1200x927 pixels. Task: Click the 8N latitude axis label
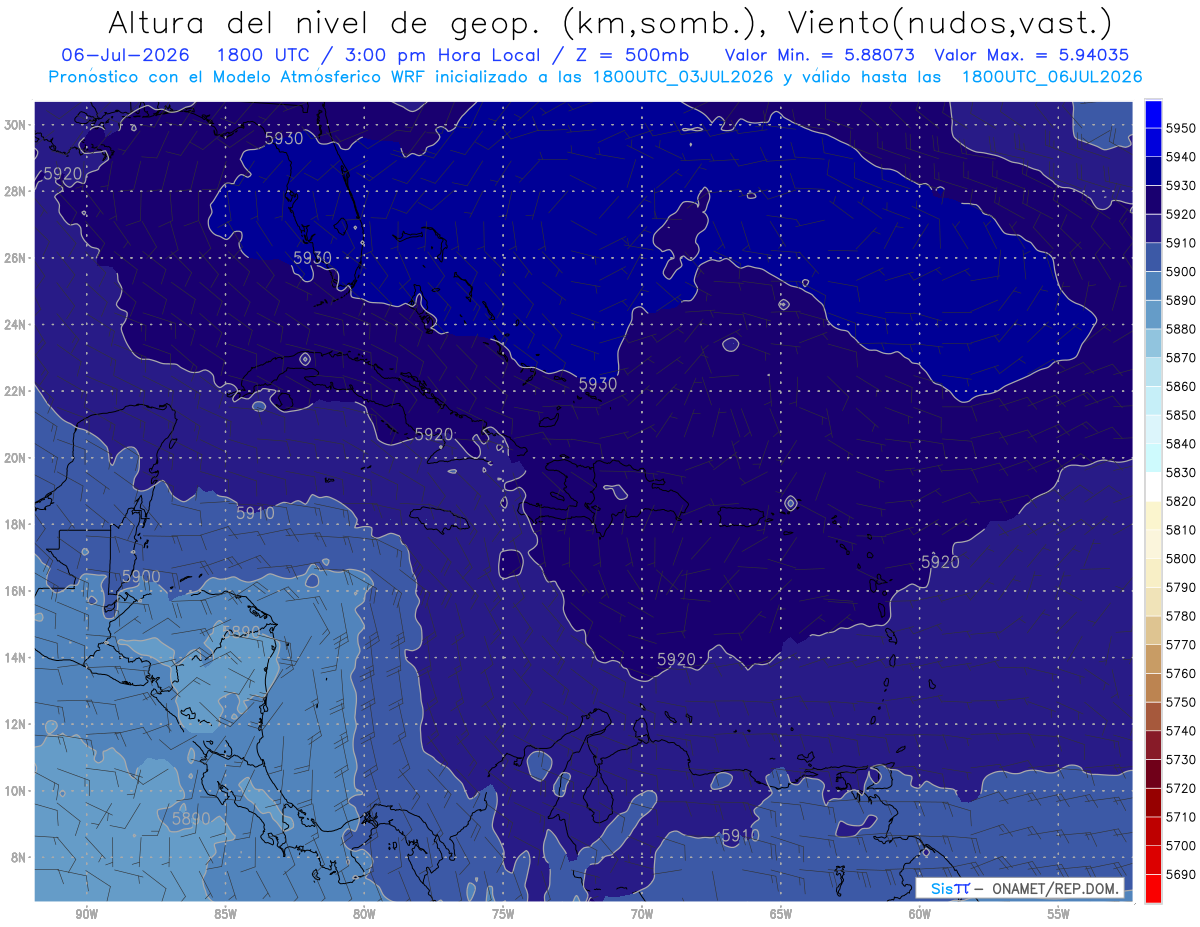(x=18, y=858)
